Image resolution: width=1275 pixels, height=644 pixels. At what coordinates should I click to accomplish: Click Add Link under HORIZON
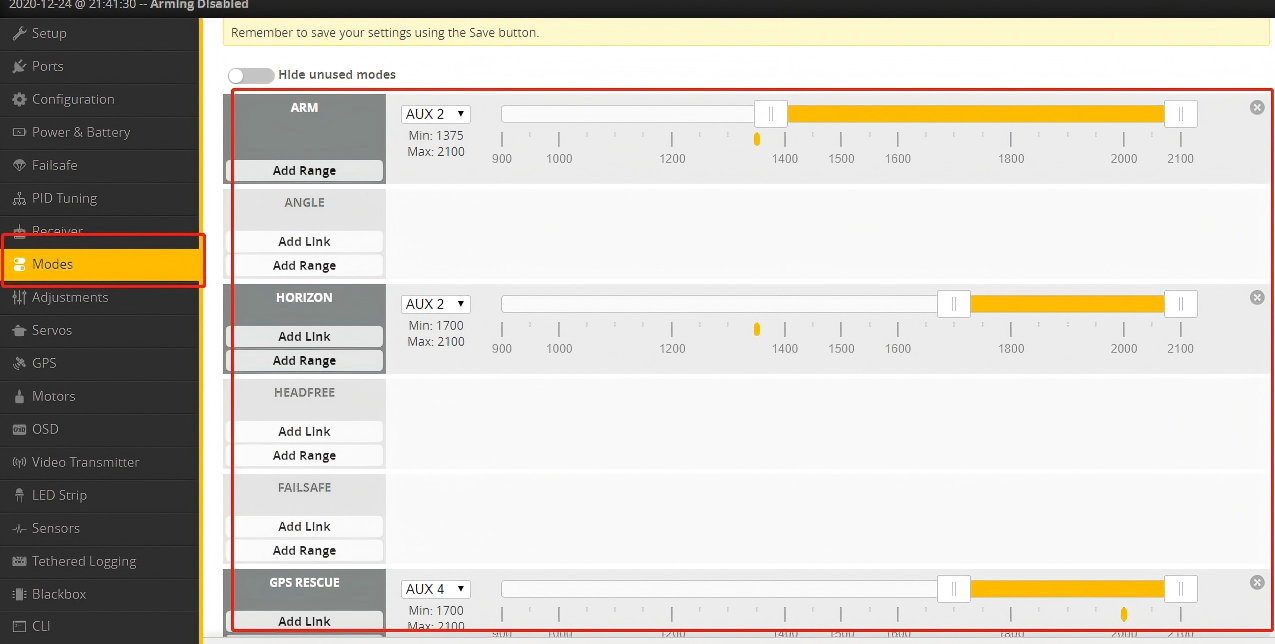tap(305, 336)
